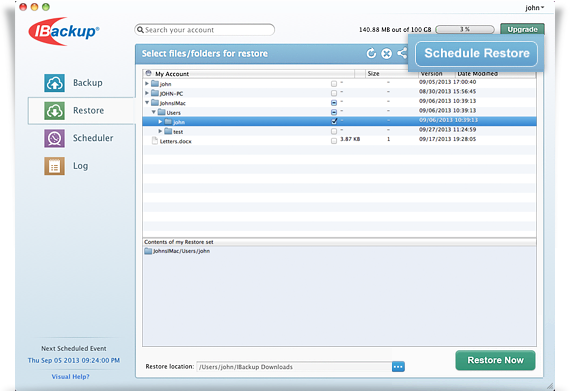Viewport: 570px width, 391px height.
Task: Click the My Account globe icon
Action: (x=148, y=73)
